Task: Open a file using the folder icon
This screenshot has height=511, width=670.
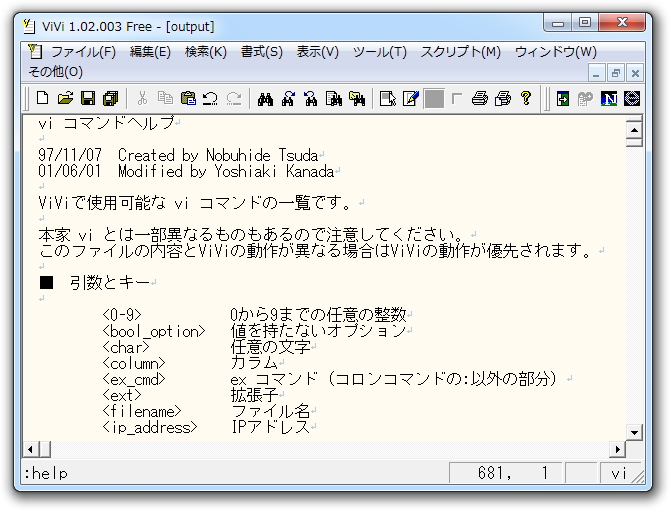Action: (x=65, y=99)
